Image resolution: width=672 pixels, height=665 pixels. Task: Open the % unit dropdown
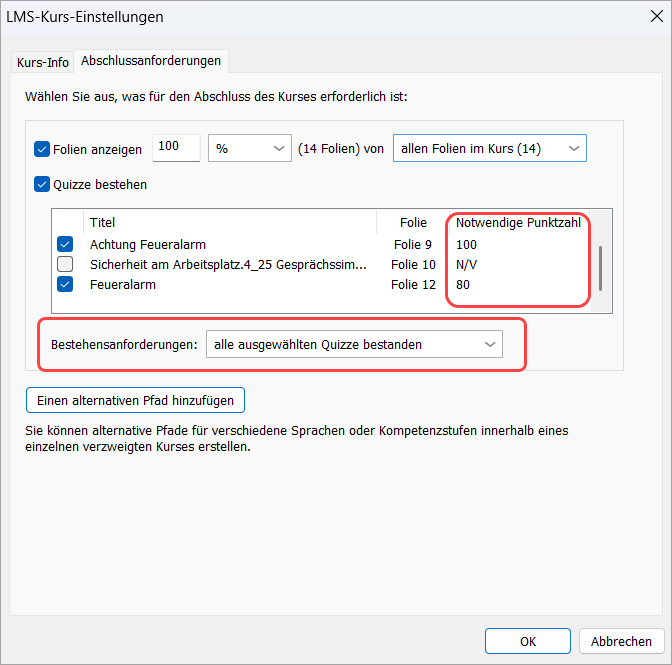[x=248, y=148]
